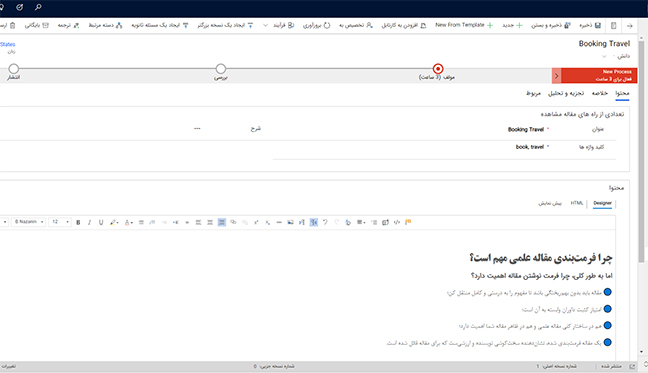Select the انتشار process stage circle

(x=14, y=69)
